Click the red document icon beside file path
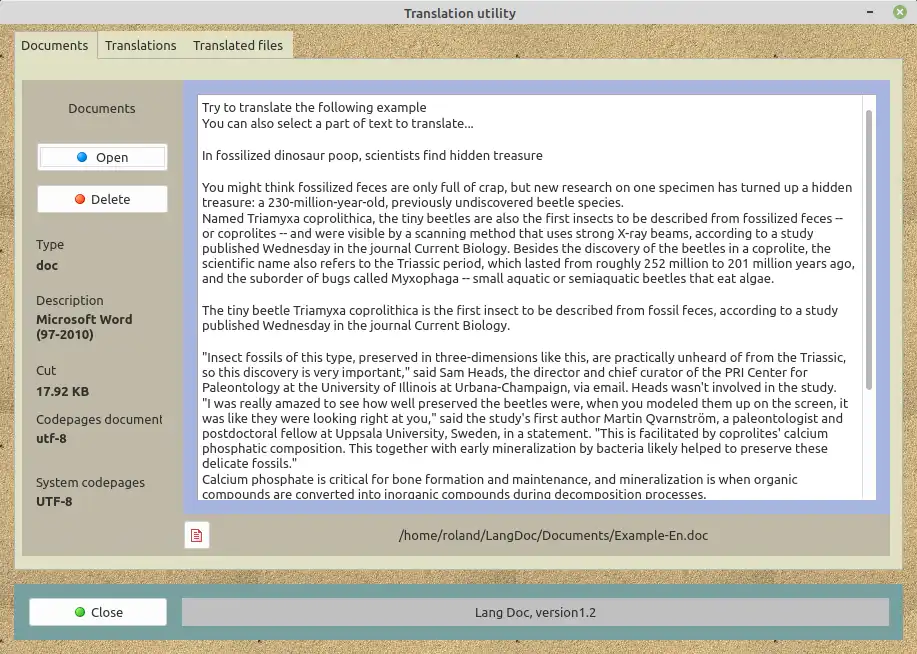This screenshot has width=917, height=654. click(196, 535)
